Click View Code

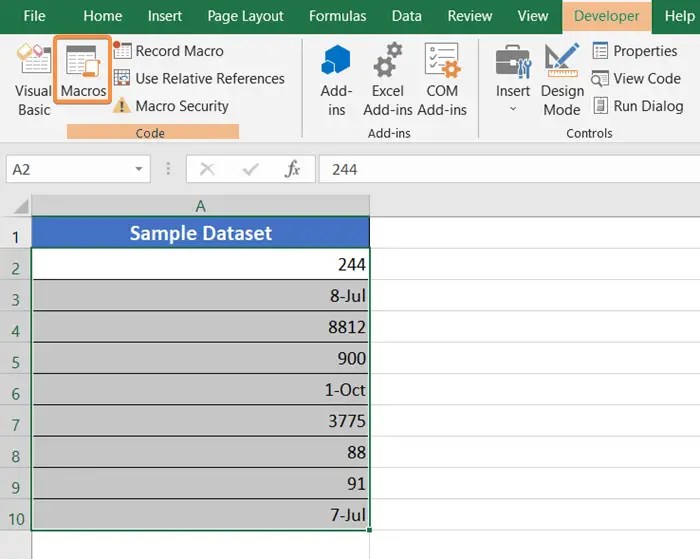tap(636, 79)
